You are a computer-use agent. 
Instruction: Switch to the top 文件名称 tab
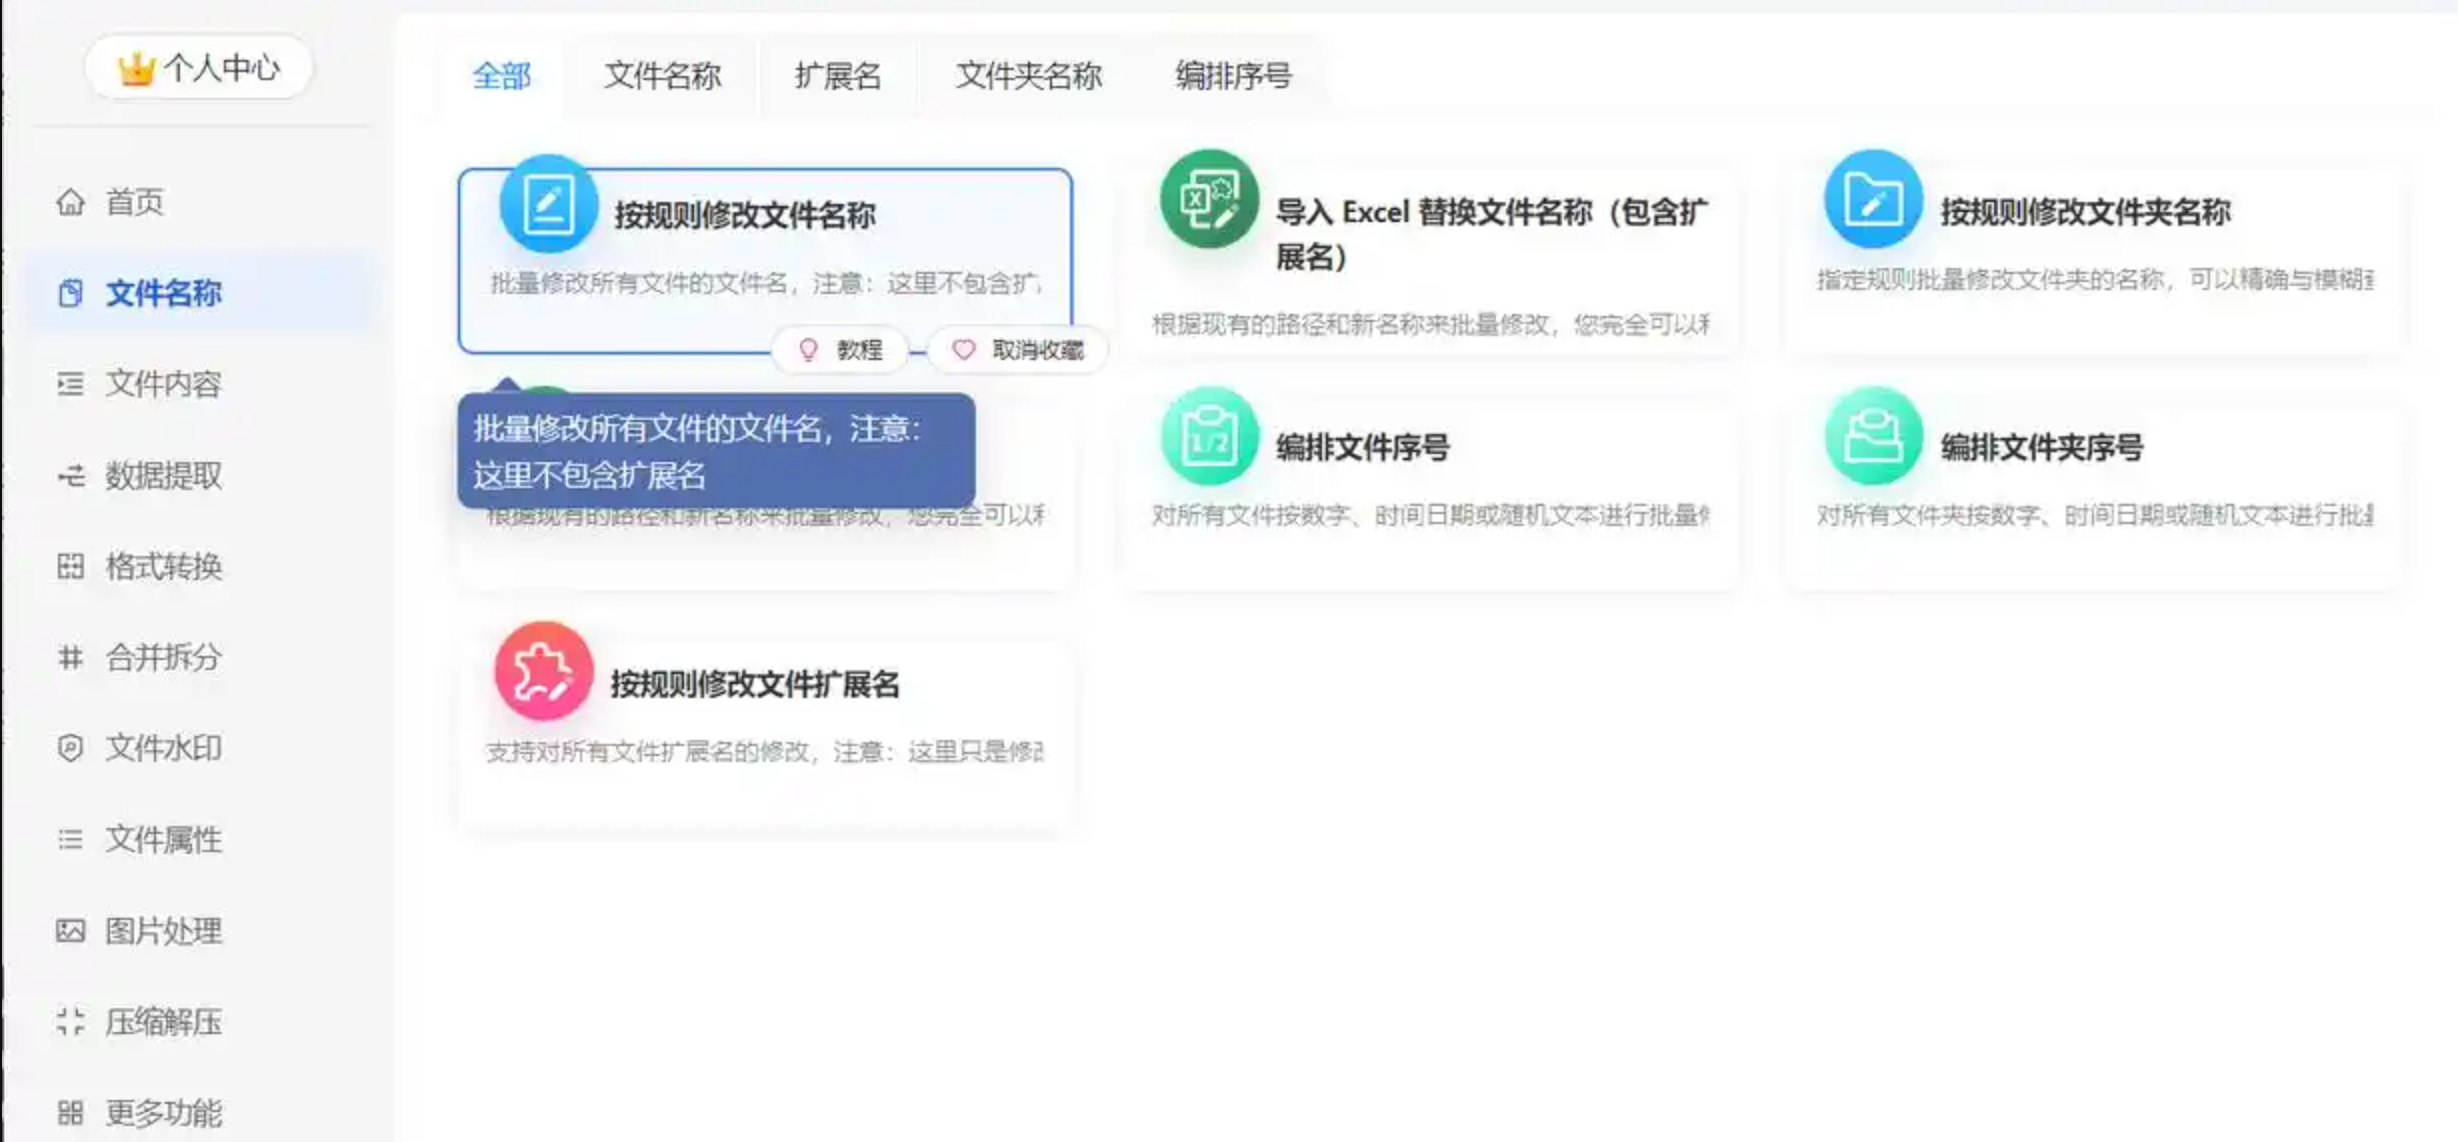(x=662, y=76)
